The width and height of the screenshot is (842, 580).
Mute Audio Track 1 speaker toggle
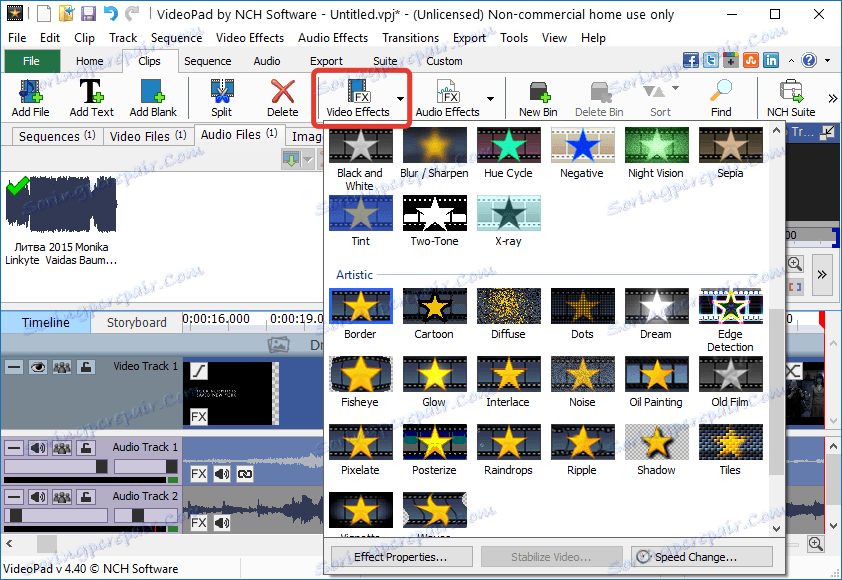38,448
